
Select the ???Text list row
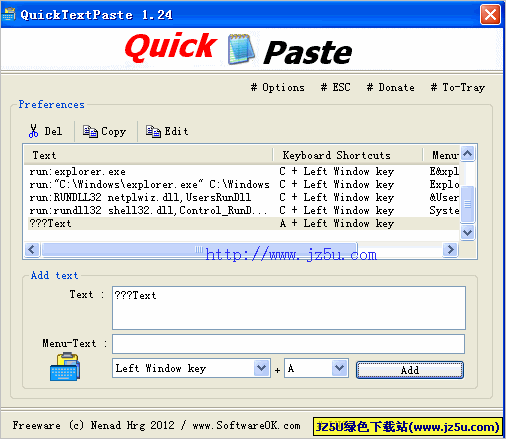coord(243,223)
